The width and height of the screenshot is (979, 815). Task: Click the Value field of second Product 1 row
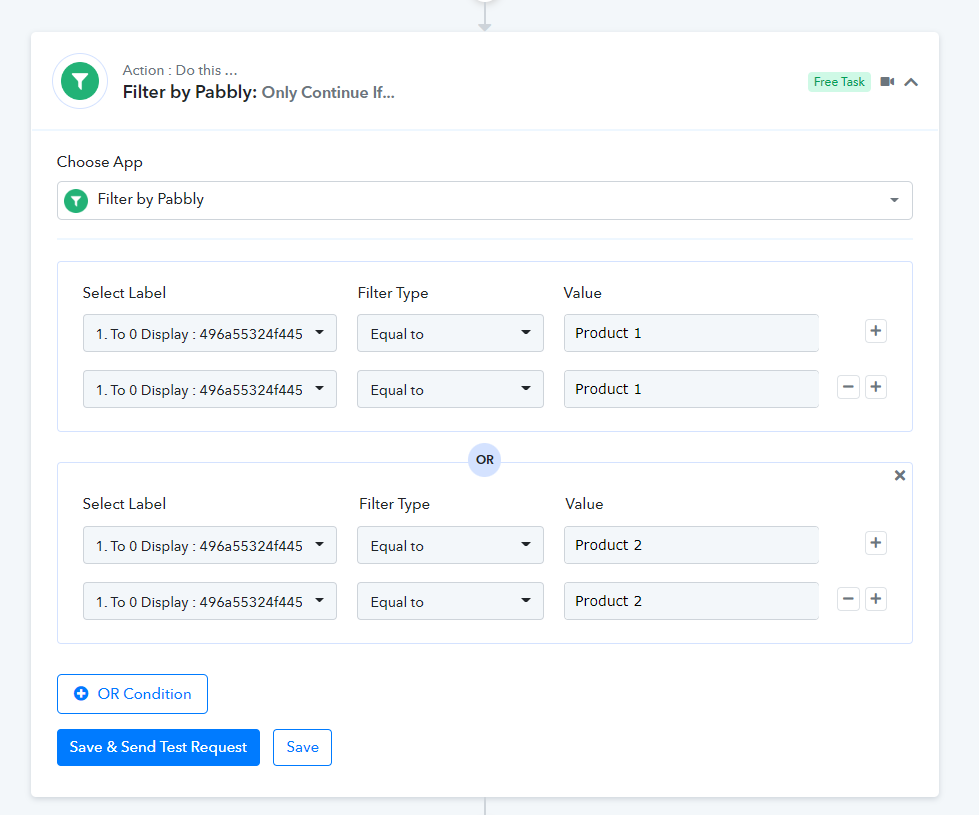(x=691, y=389)
